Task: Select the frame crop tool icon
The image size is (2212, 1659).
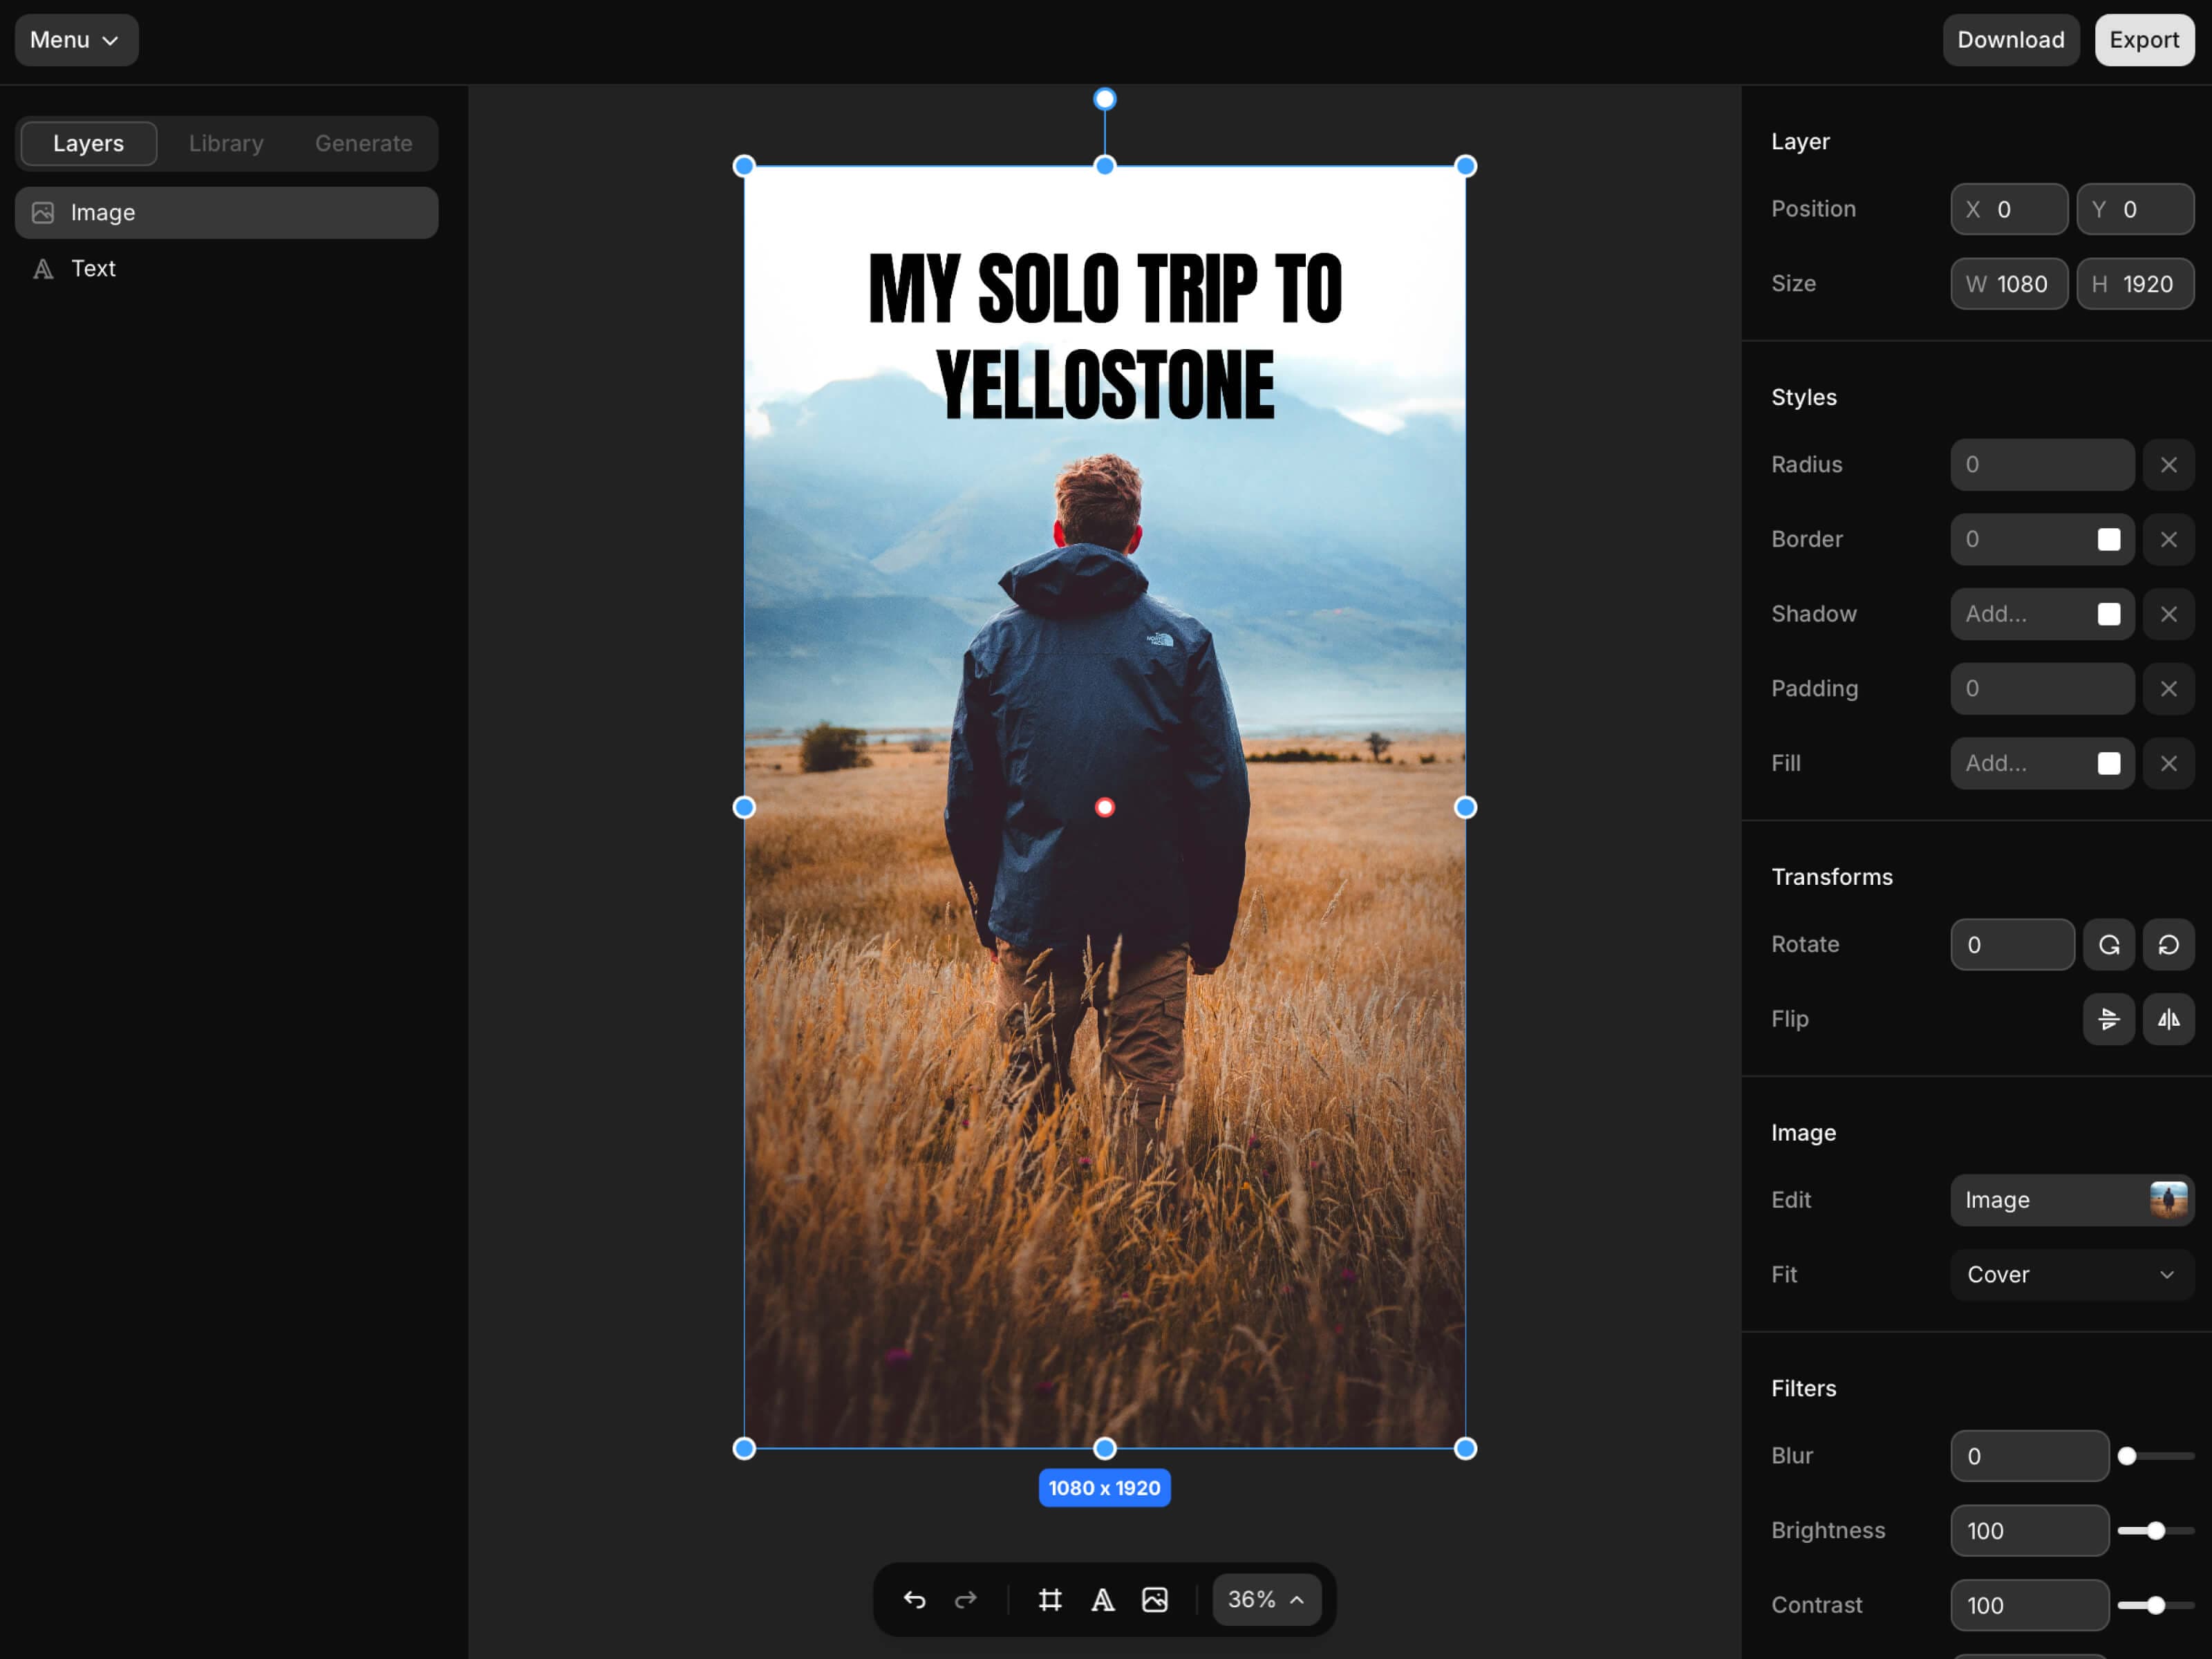Action: [x=1049, y=1600]
